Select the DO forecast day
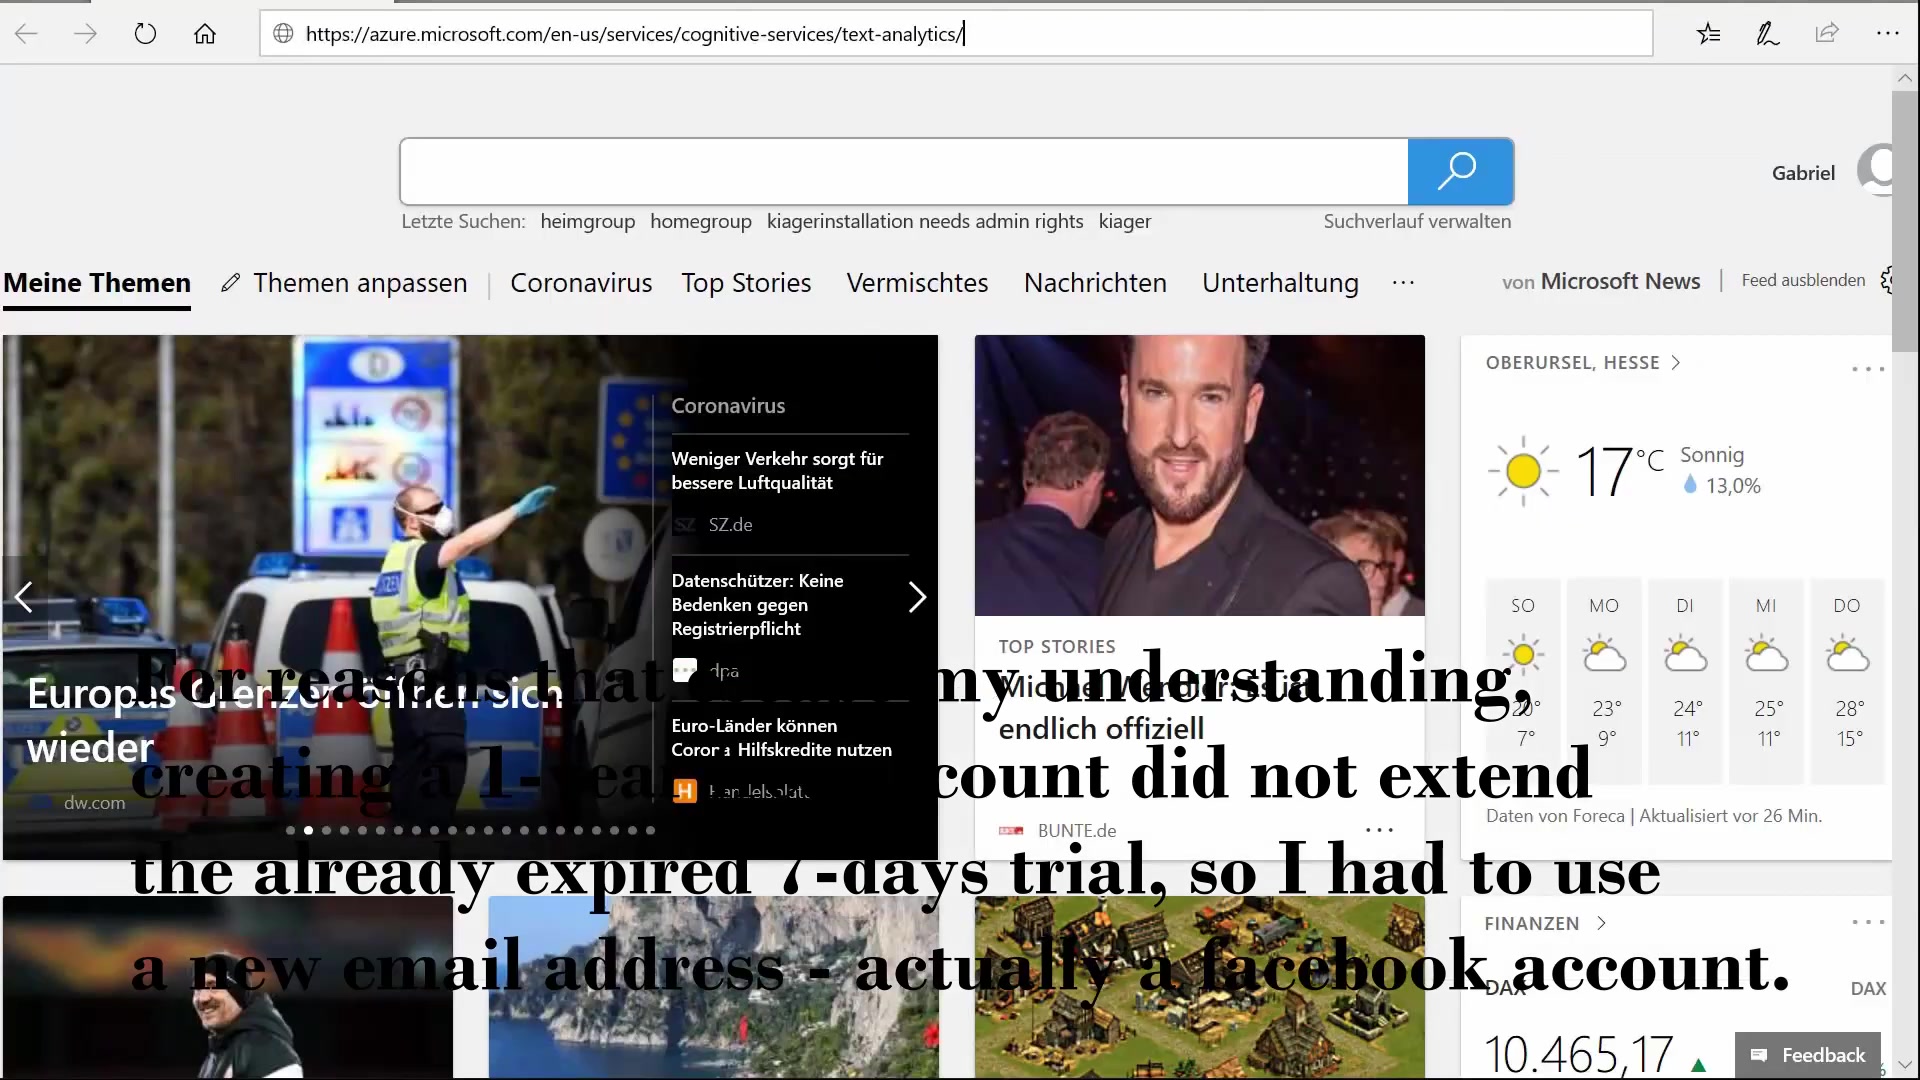The image size is (1920, 1080). (1847, 679)
